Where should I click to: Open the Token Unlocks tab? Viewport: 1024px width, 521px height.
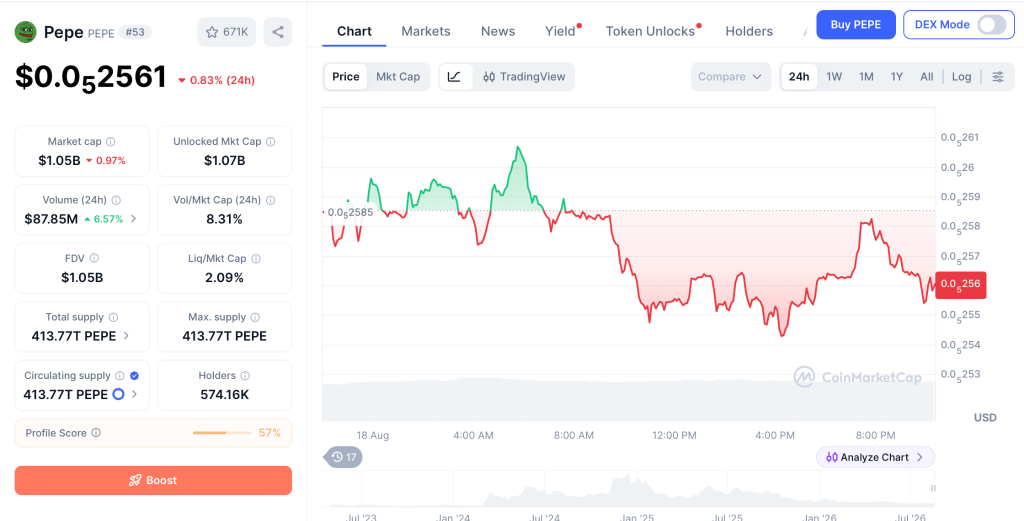click(x=650, y=31)
